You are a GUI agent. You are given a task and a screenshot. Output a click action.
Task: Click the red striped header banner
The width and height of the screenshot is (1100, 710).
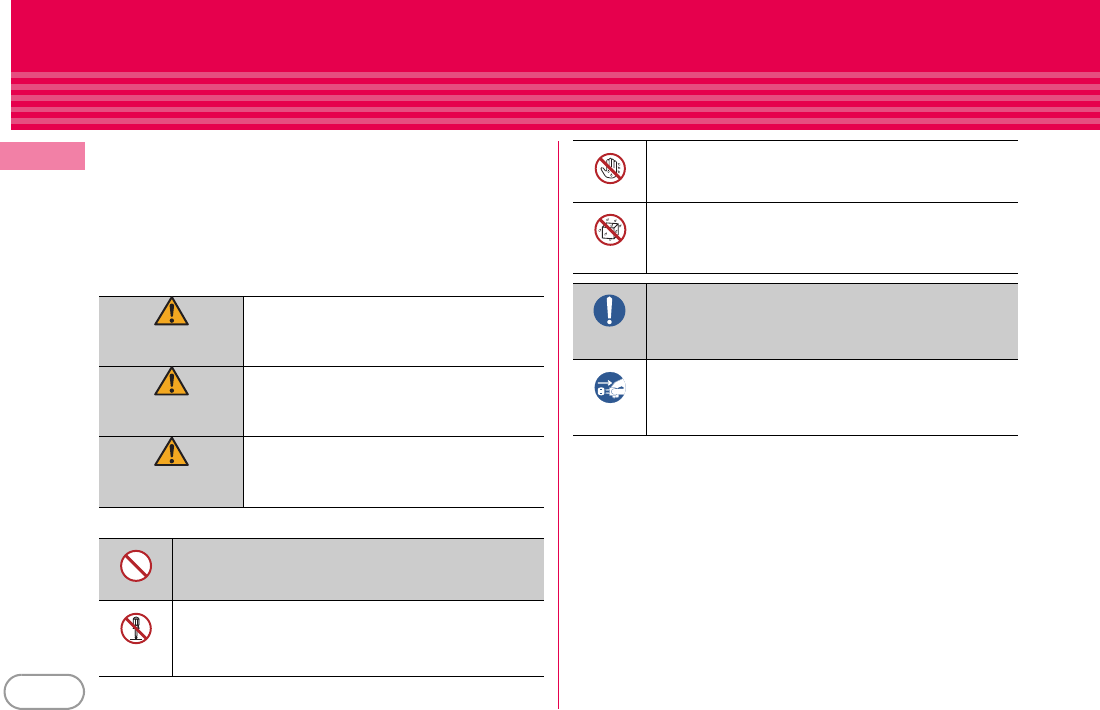550,65
